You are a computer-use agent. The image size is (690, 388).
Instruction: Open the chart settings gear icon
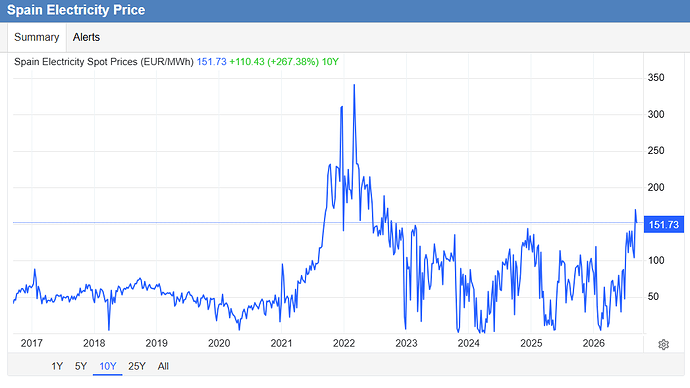pyautogui.click(x=663, y=344)
